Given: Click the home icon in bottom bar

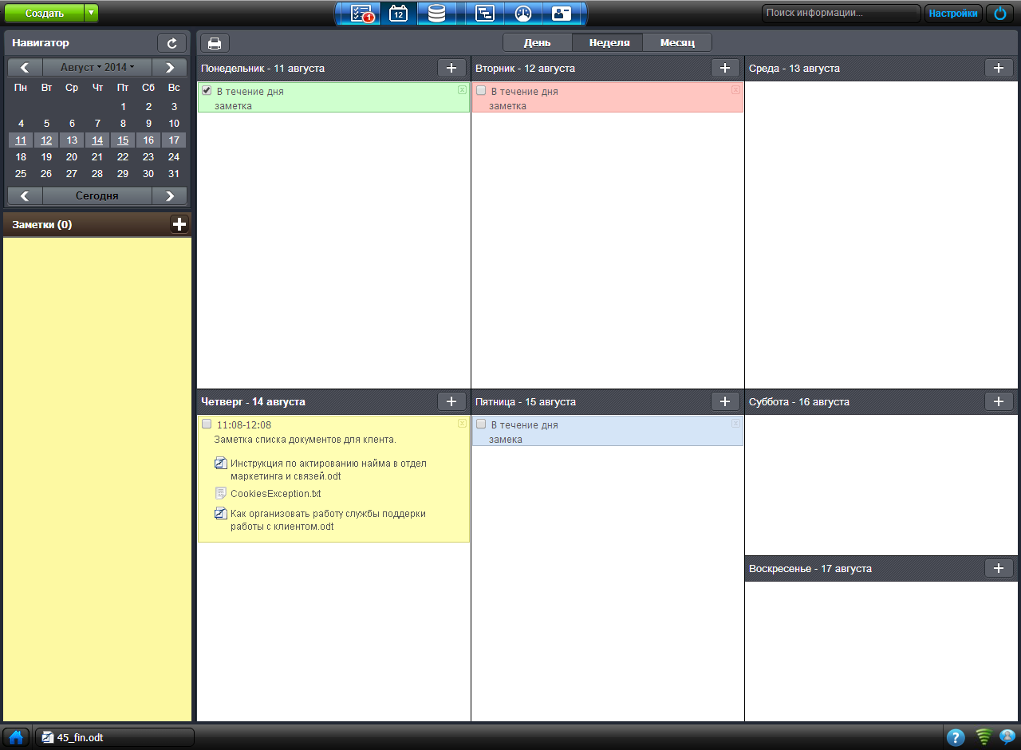Looking at the screenshot, I should [x=16, y=737].
